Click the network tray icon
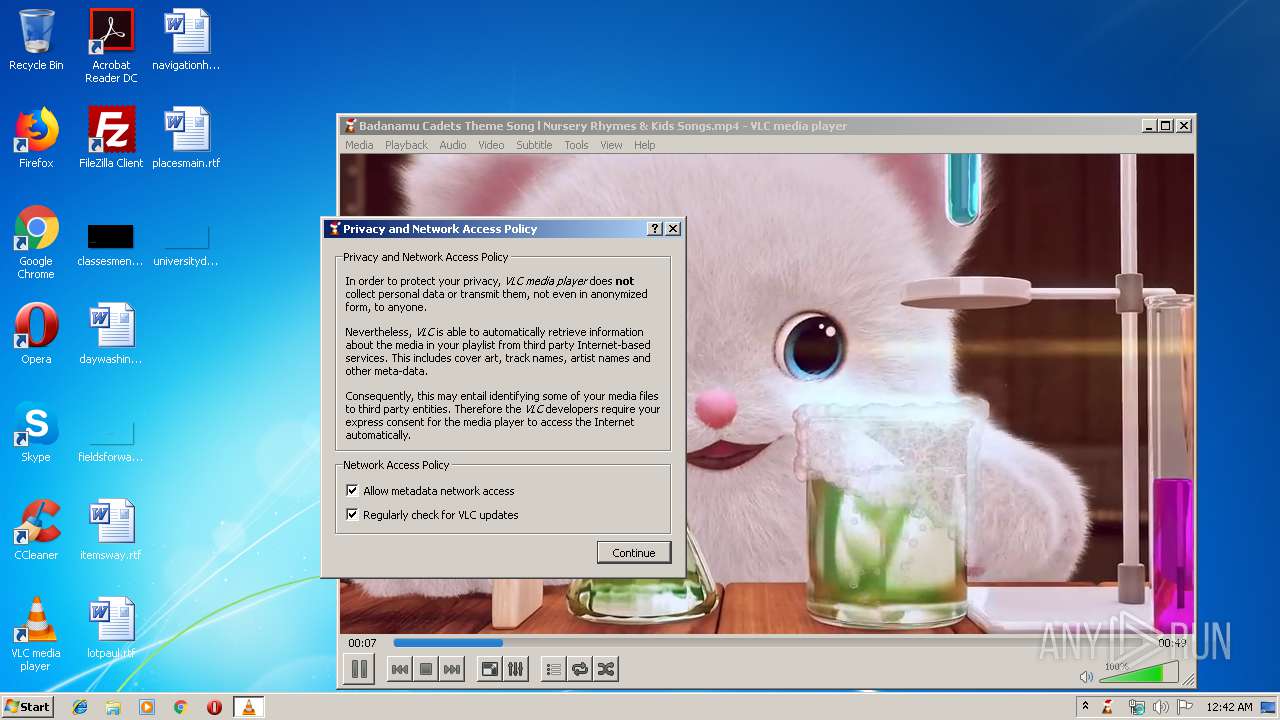 click(x=1137, y=707)
